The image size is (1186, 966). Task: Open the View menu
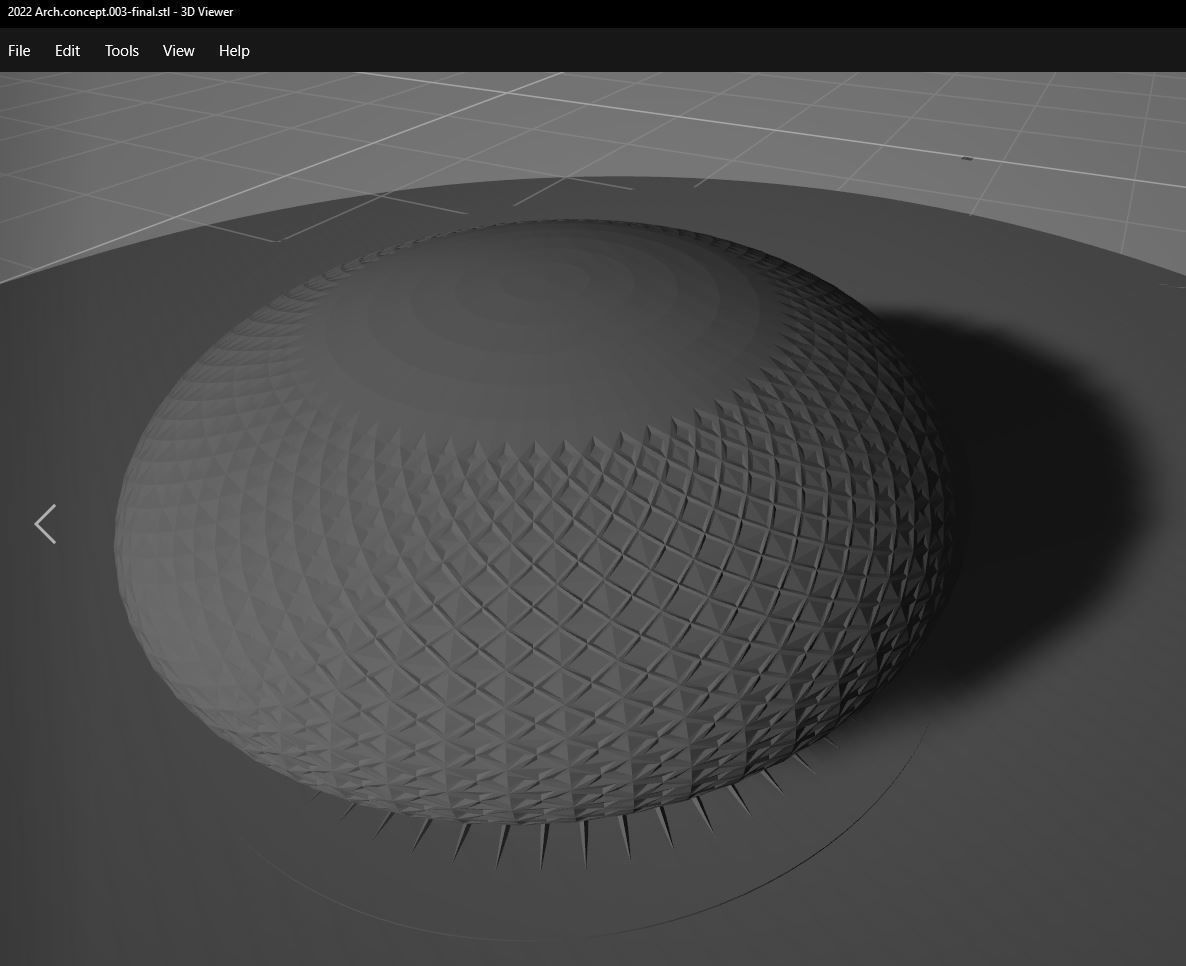[179, 51]
